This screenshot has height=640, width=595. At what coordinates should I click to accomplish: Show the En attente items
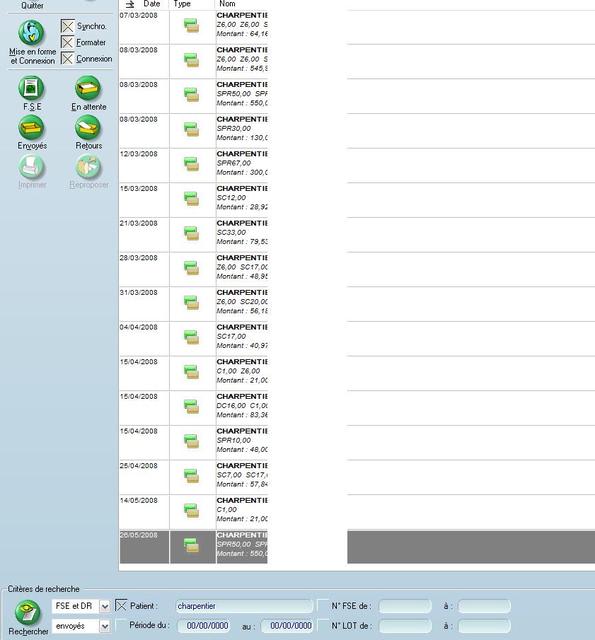88,88
